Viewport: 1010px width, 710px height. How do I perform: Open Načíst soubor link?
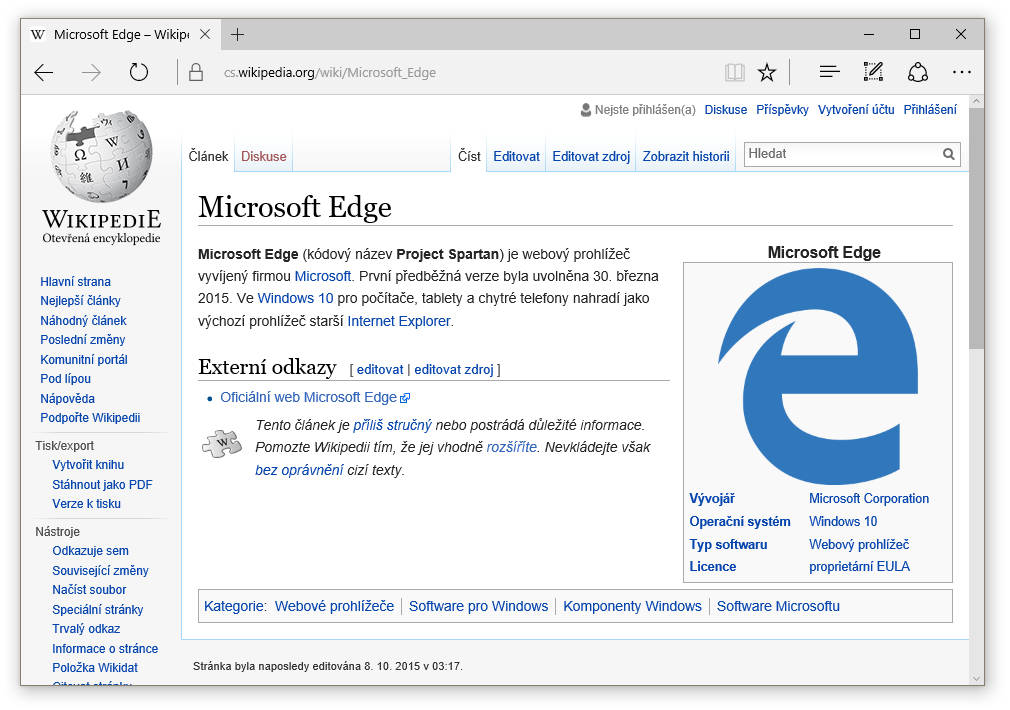click(x=89, y=590)
